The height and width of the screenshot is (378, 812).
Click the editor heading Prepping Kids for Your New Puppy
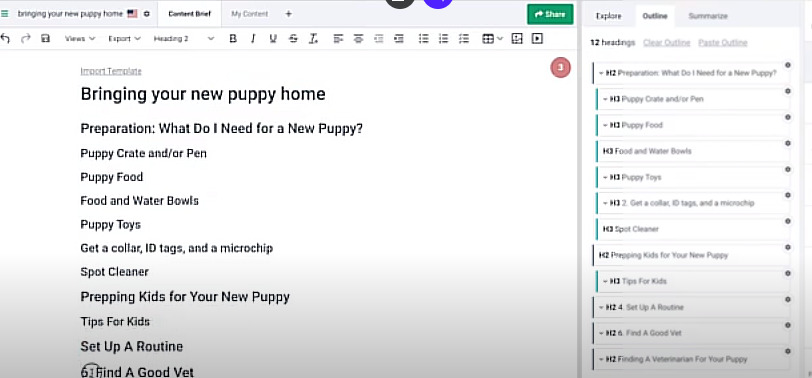(x=185, y=297)
